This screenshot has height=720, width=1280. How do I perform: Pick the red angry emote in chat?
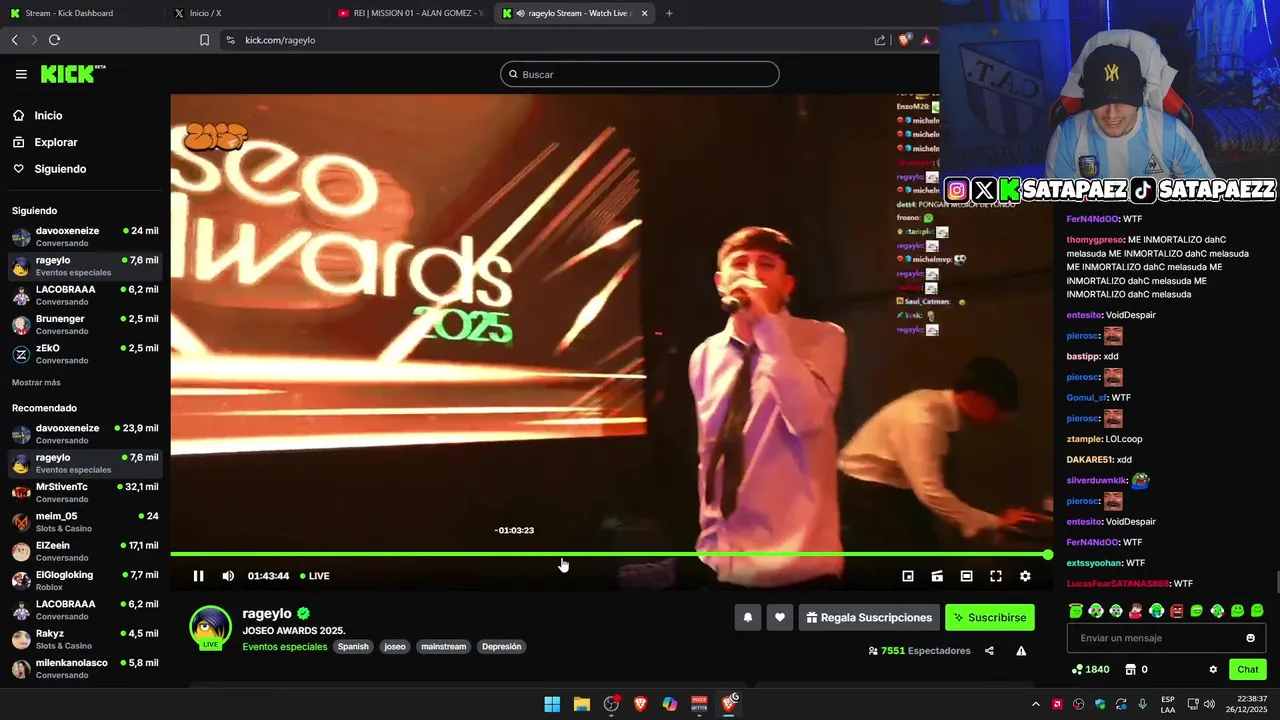pos(1176,611)
